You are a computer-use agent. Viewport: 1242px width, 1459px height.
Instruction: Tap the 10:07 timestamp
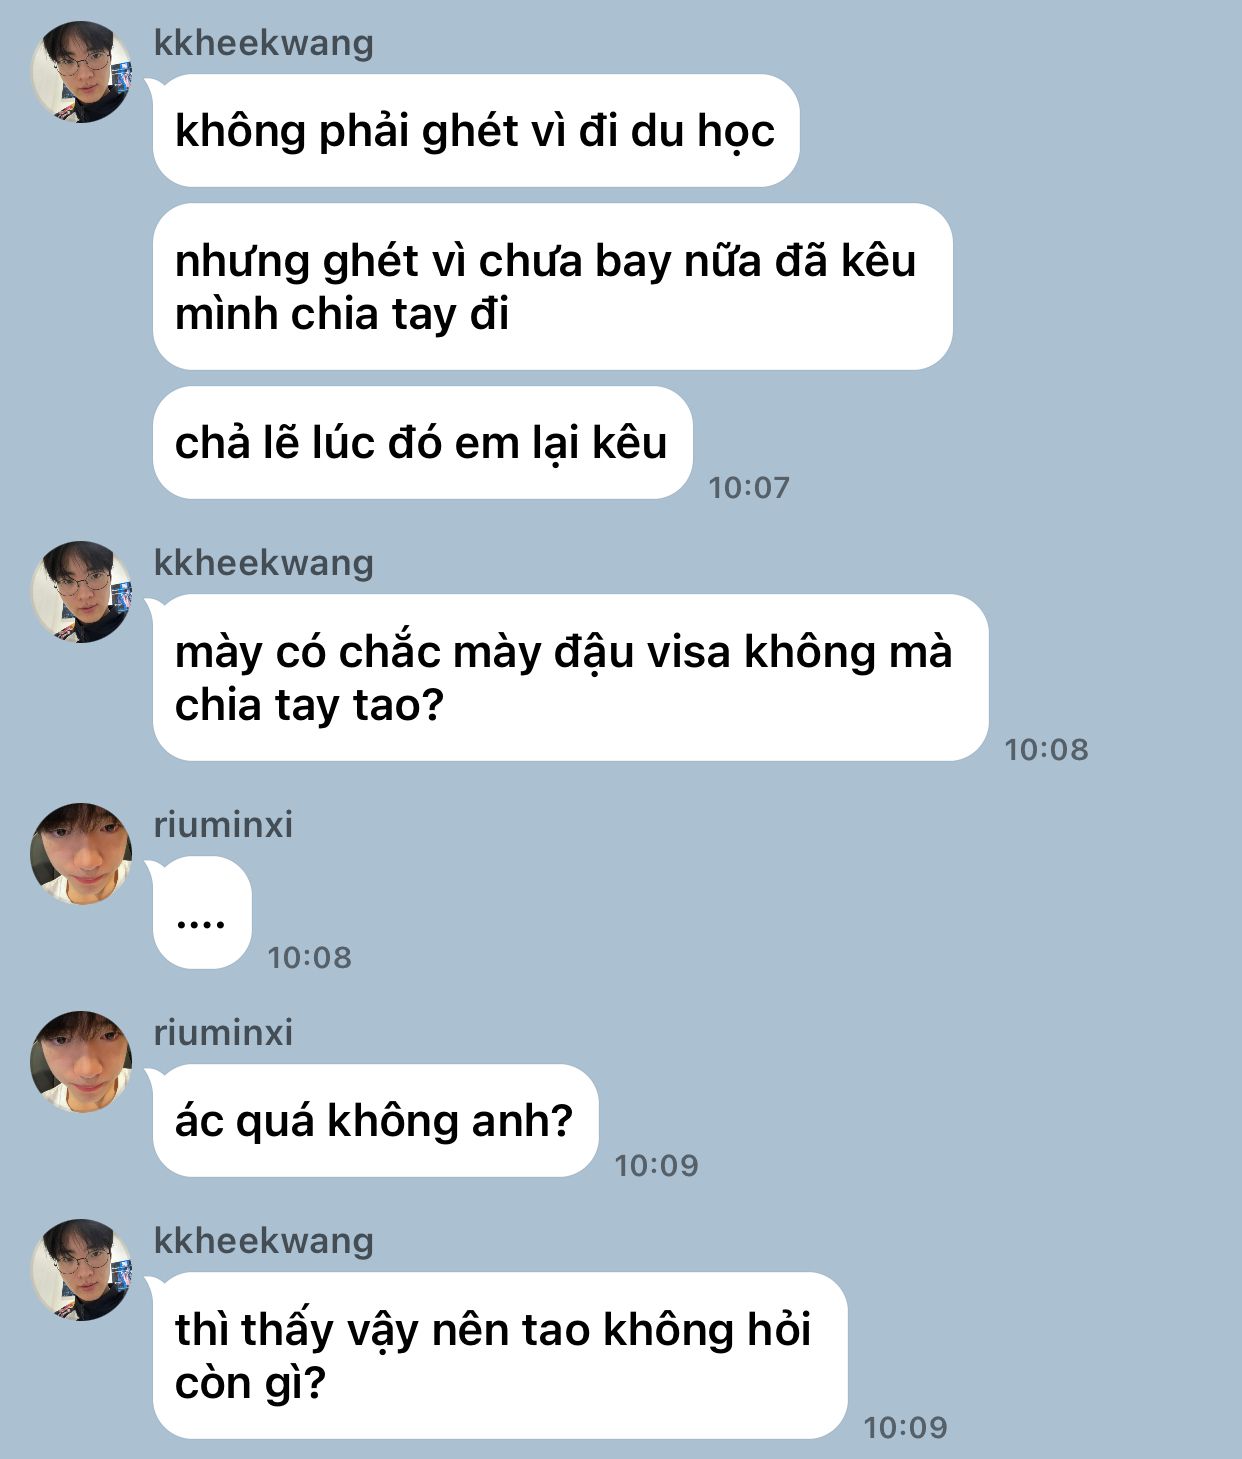click(749, 488)
